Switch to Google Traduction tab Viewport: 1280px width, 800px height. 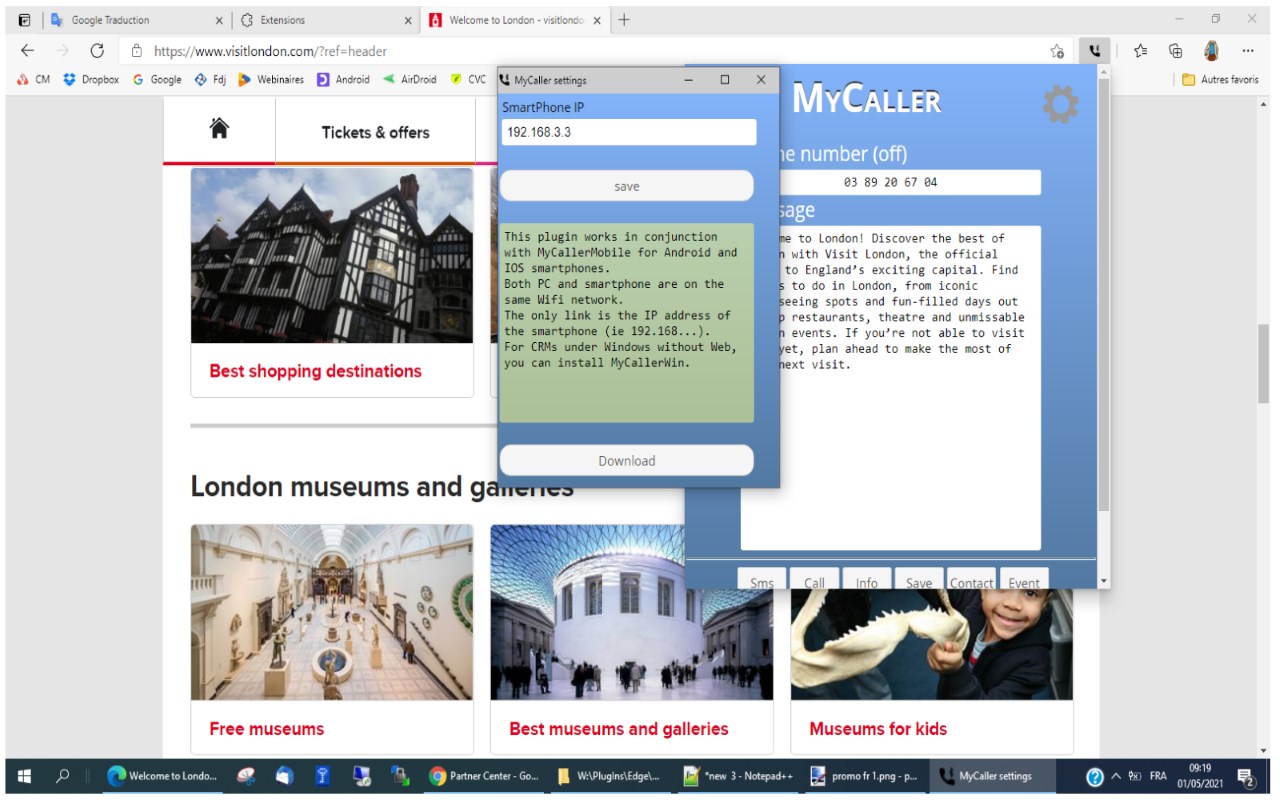(137, 20)
